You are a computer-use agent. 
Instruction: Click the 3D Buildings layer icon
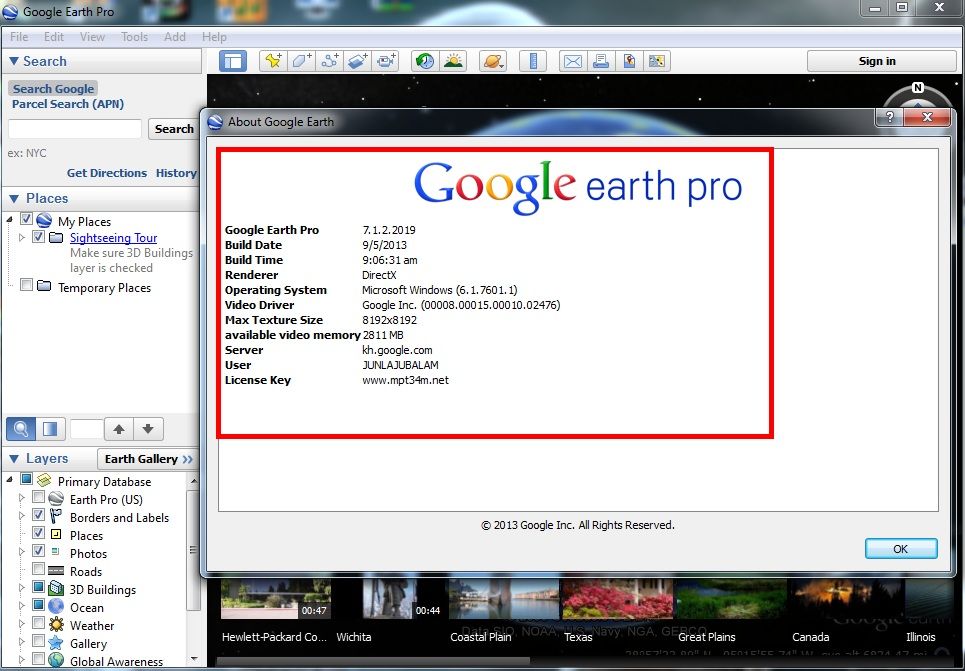click(x=56, y=589)
